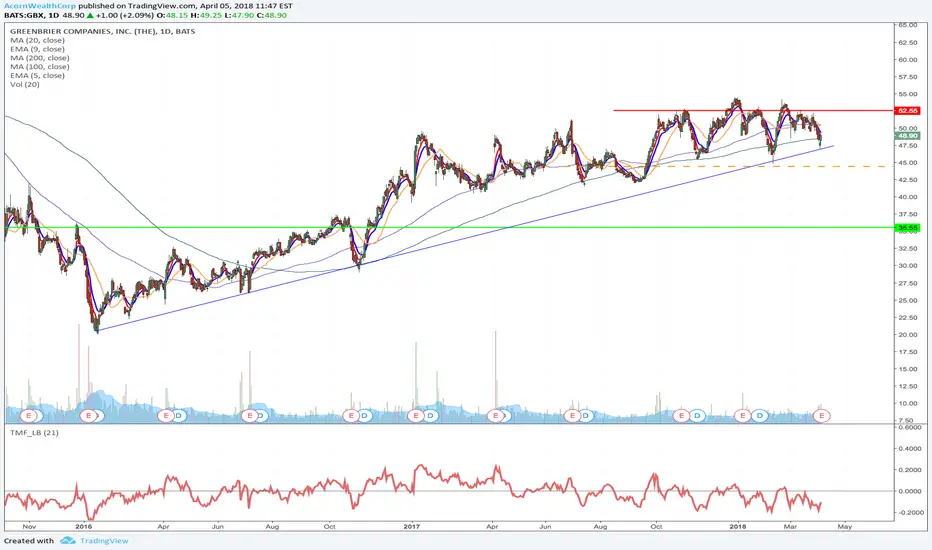Click the red 52.55 price label
This screenshot has width=932, height=550.
pyautogui.click(x=907, y=111)
